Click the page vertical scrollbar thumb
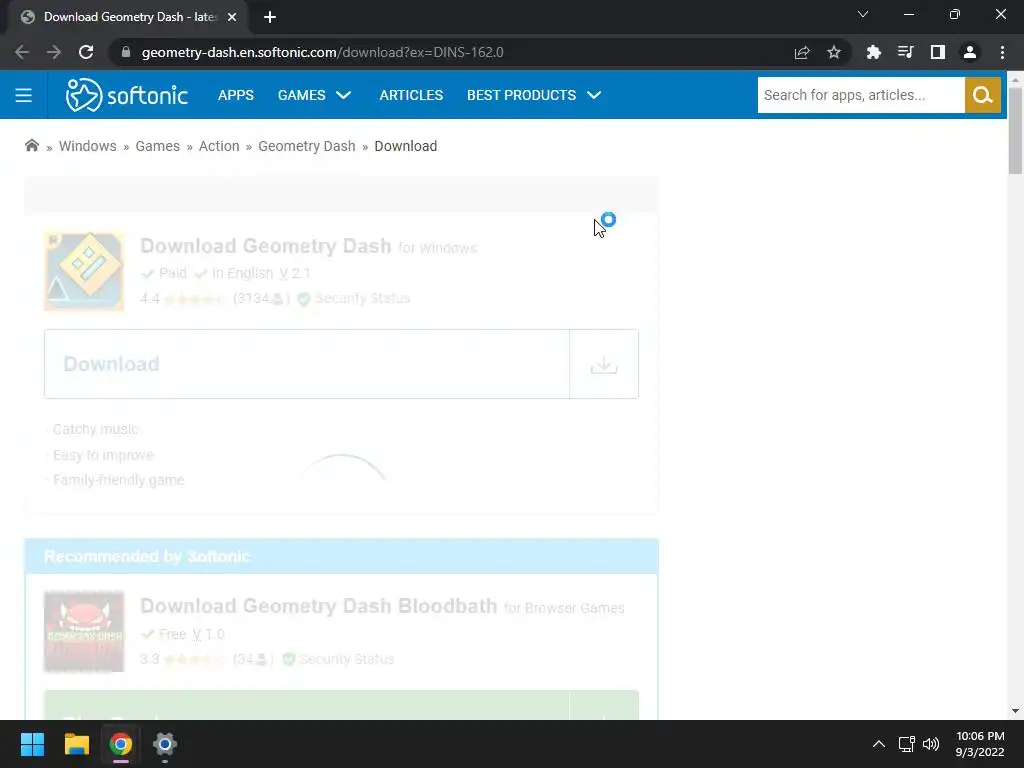The height and width of the screenshot is (768, 1024). click(1015, 131)
